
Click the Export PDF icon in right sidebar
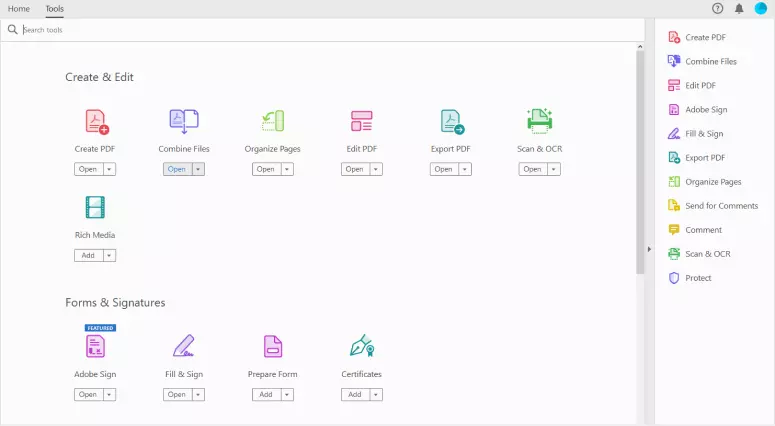point(674,158)
